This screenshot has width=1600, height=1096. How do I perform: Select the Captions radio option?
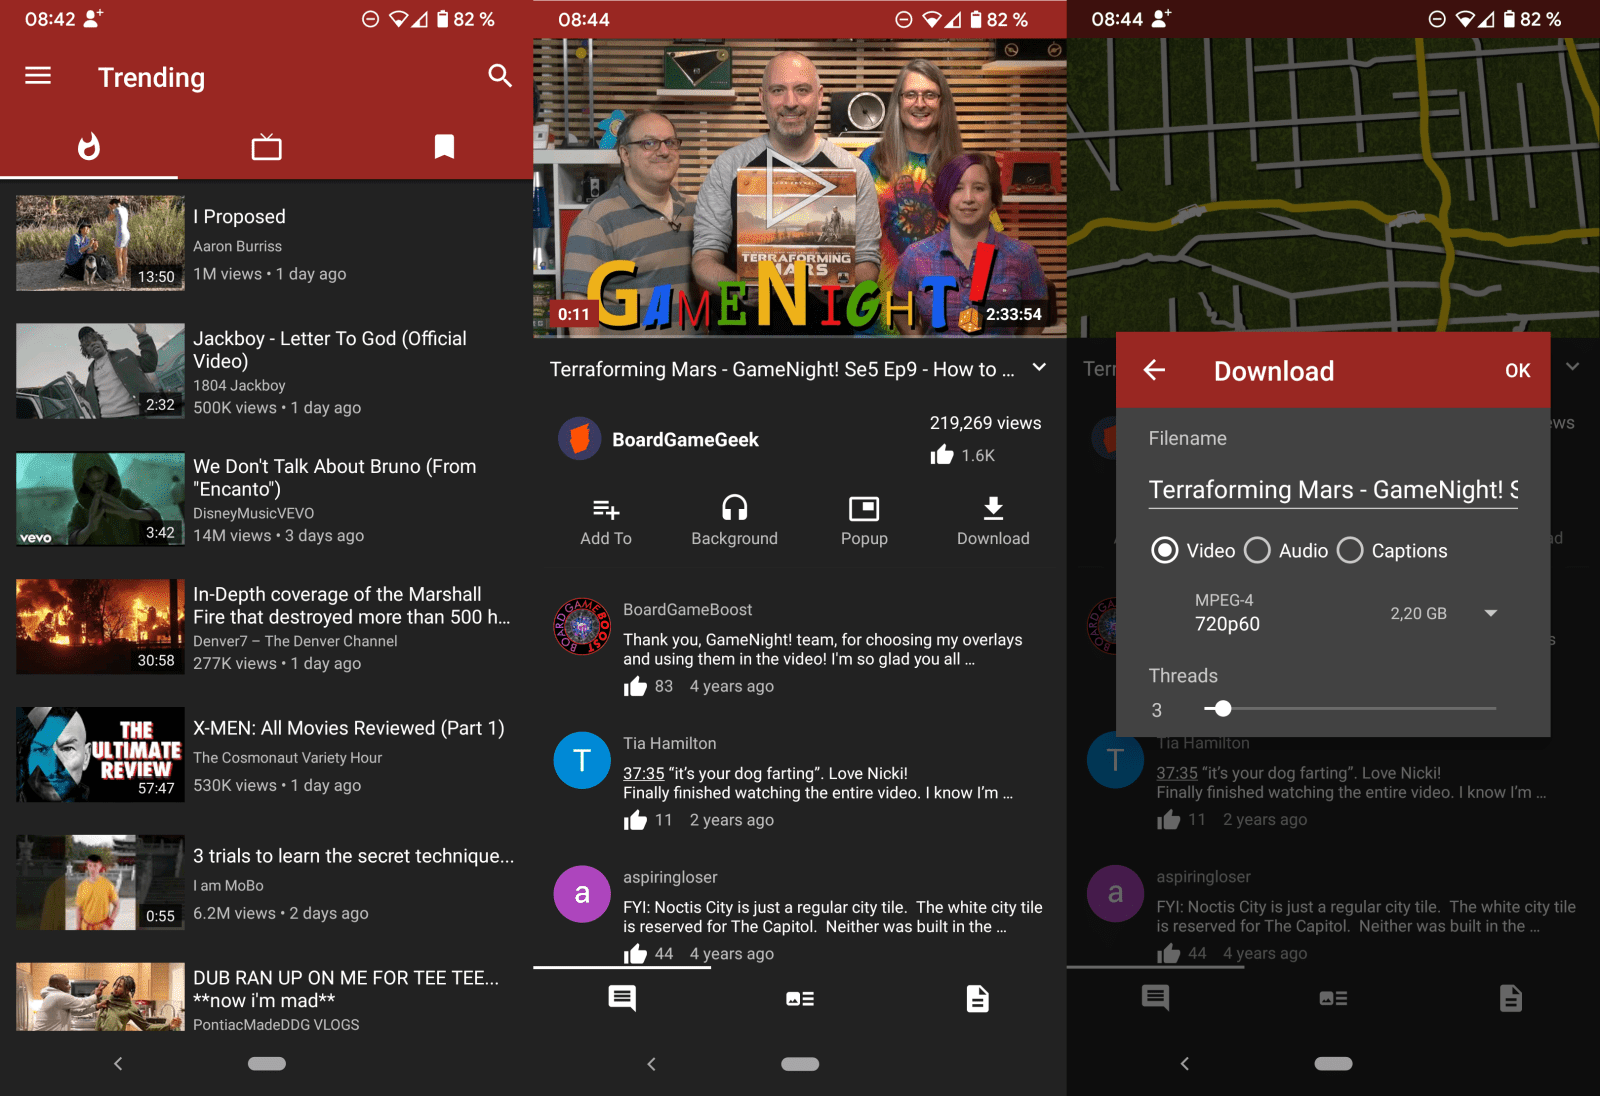coord(1350,550)
